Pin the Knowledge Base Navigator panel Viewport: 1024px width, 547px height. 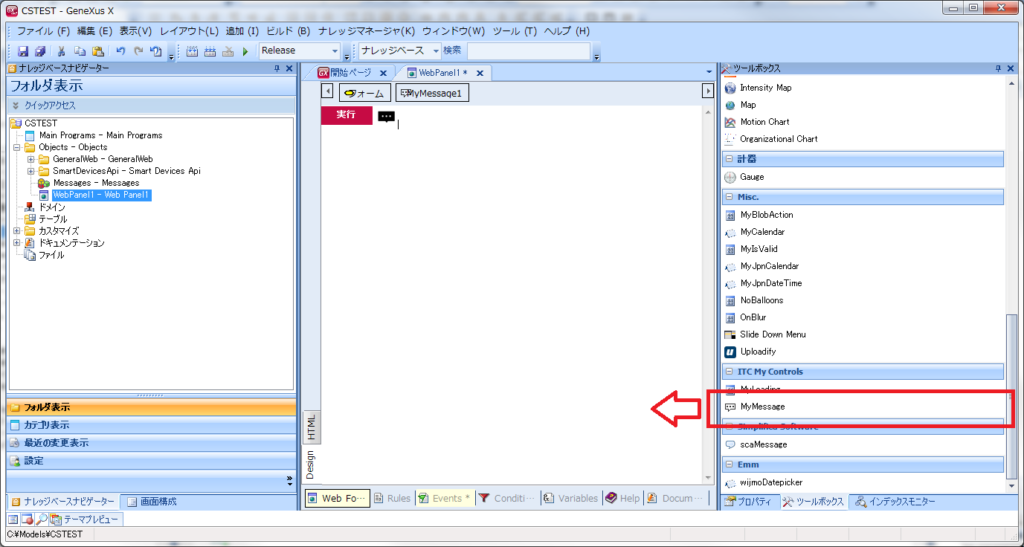pos(276,69)
